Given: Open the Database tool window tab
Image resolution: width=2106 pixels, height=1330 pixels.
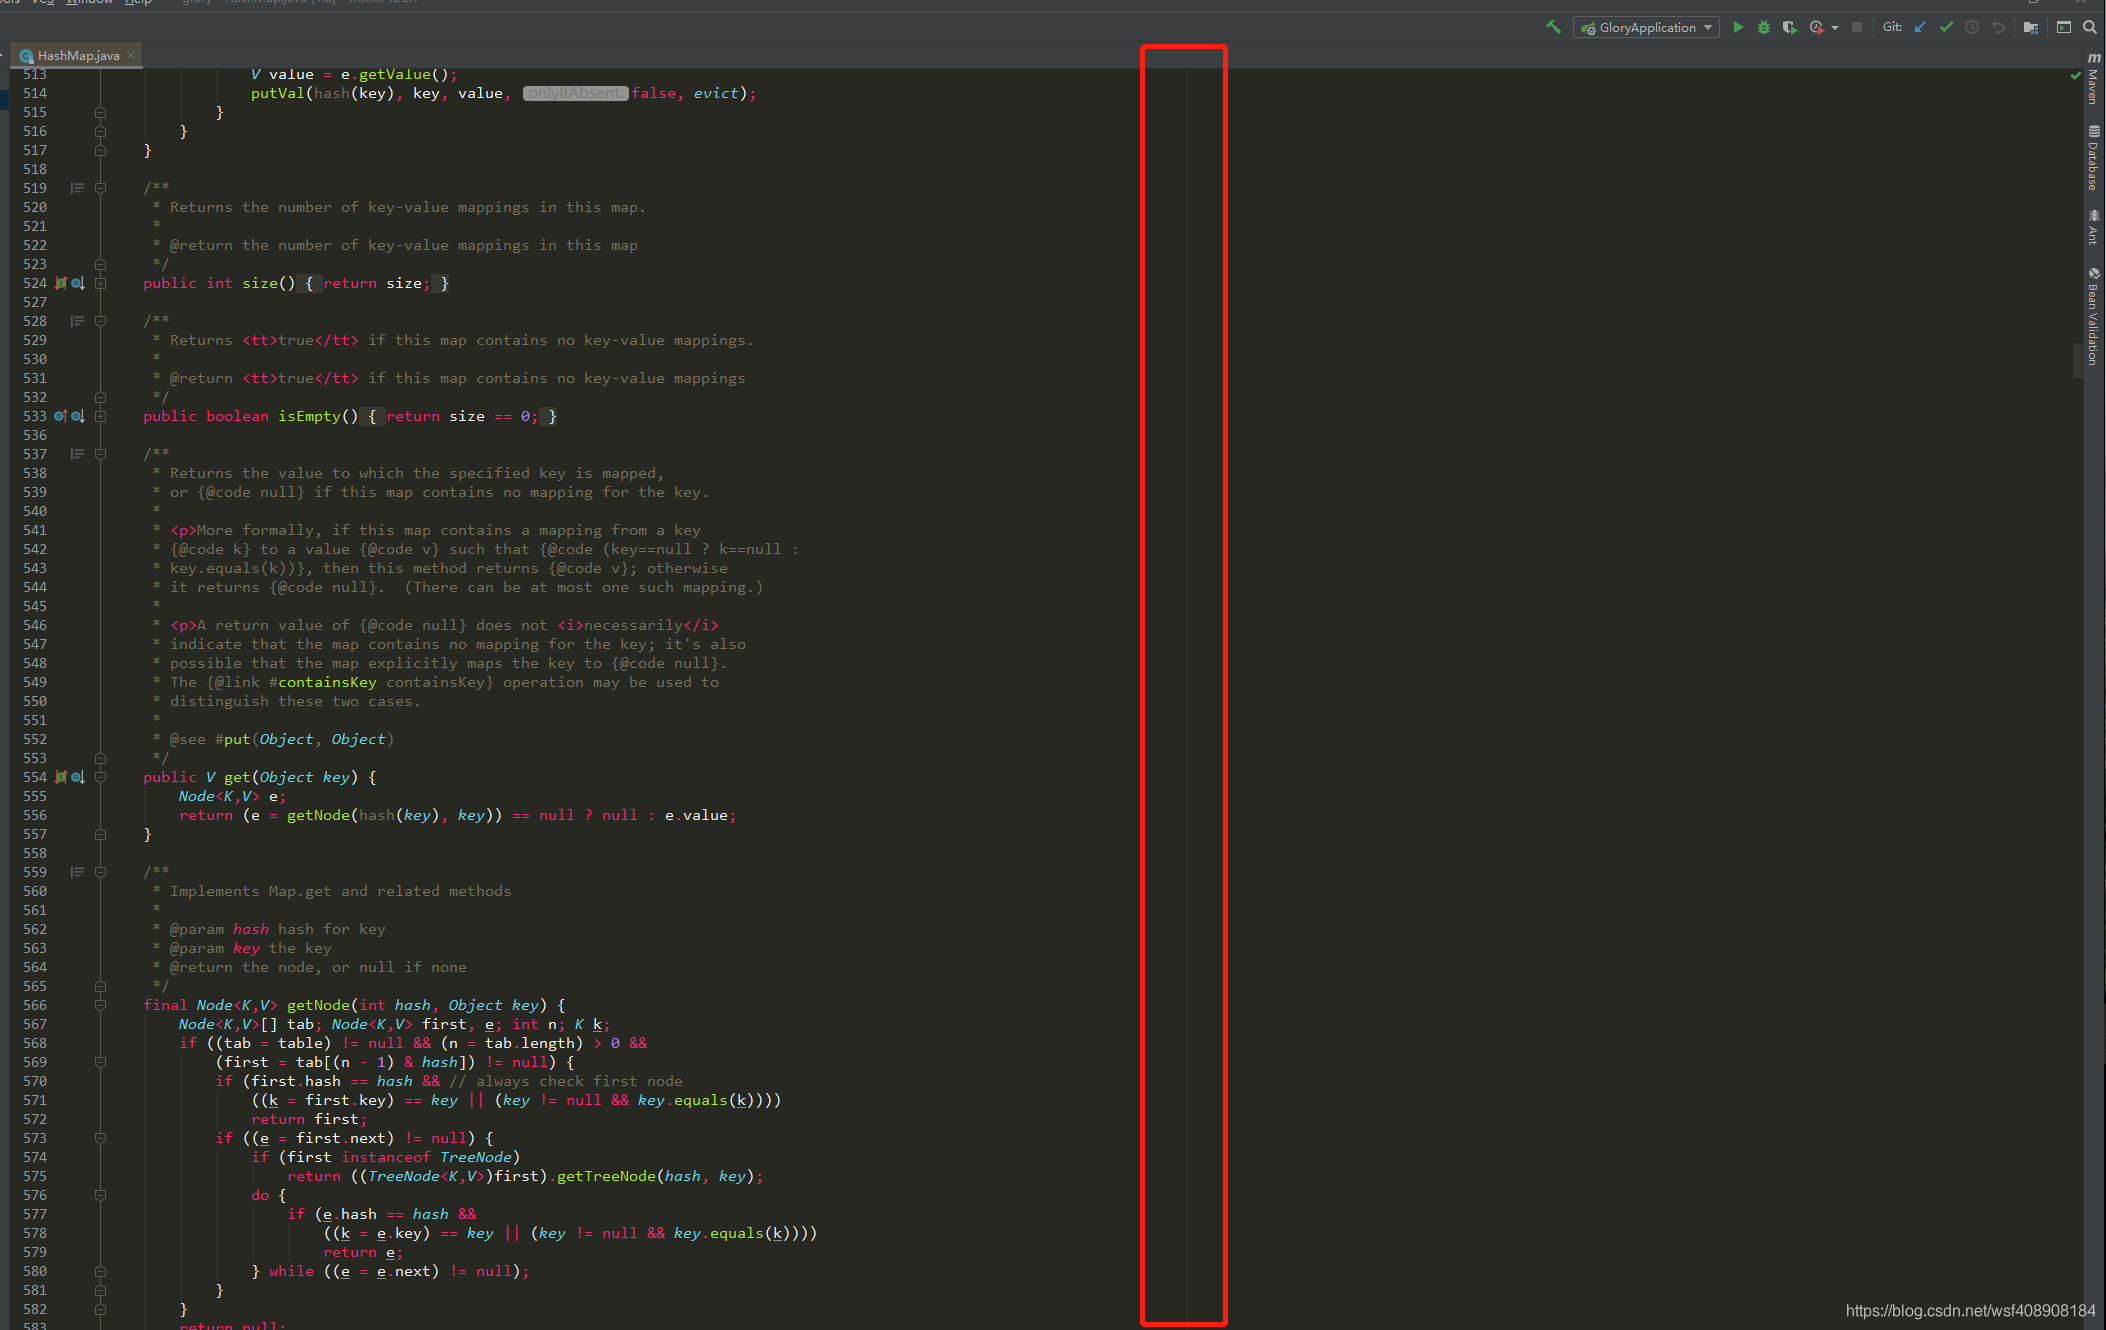Looking at the screenshot, I should point(2093,158).
